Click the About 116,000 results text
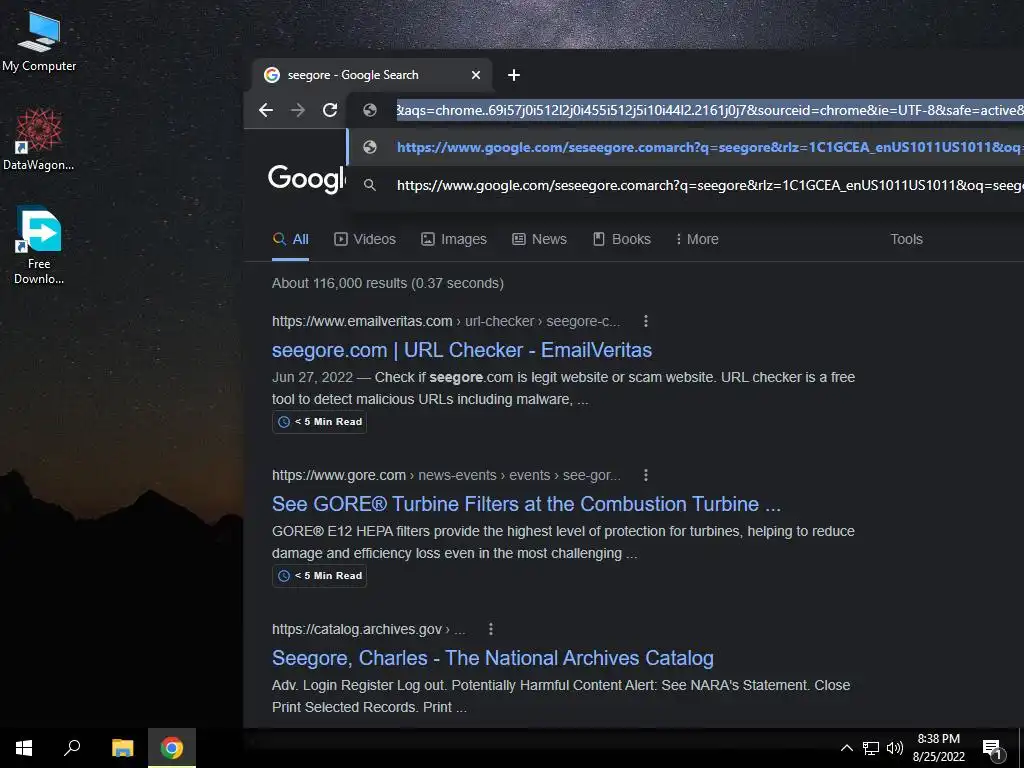This screenshot has width=1024, height=768. (388, 283)
